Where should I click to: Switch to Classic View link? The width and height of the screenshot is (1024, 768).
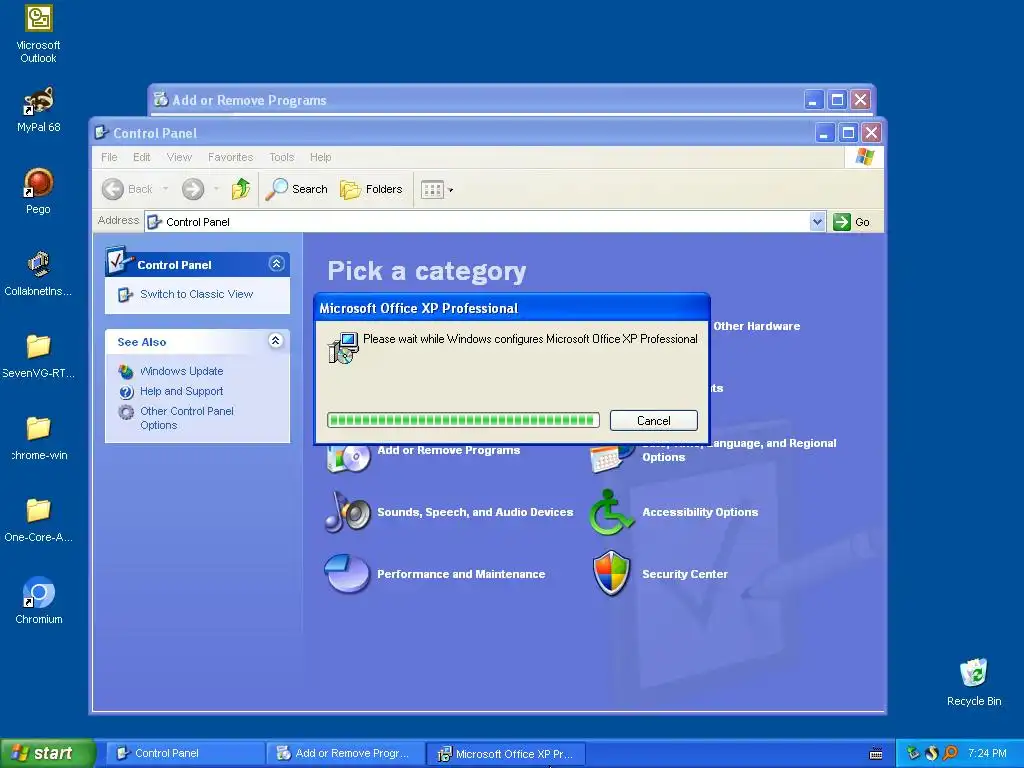coord(196,295)
